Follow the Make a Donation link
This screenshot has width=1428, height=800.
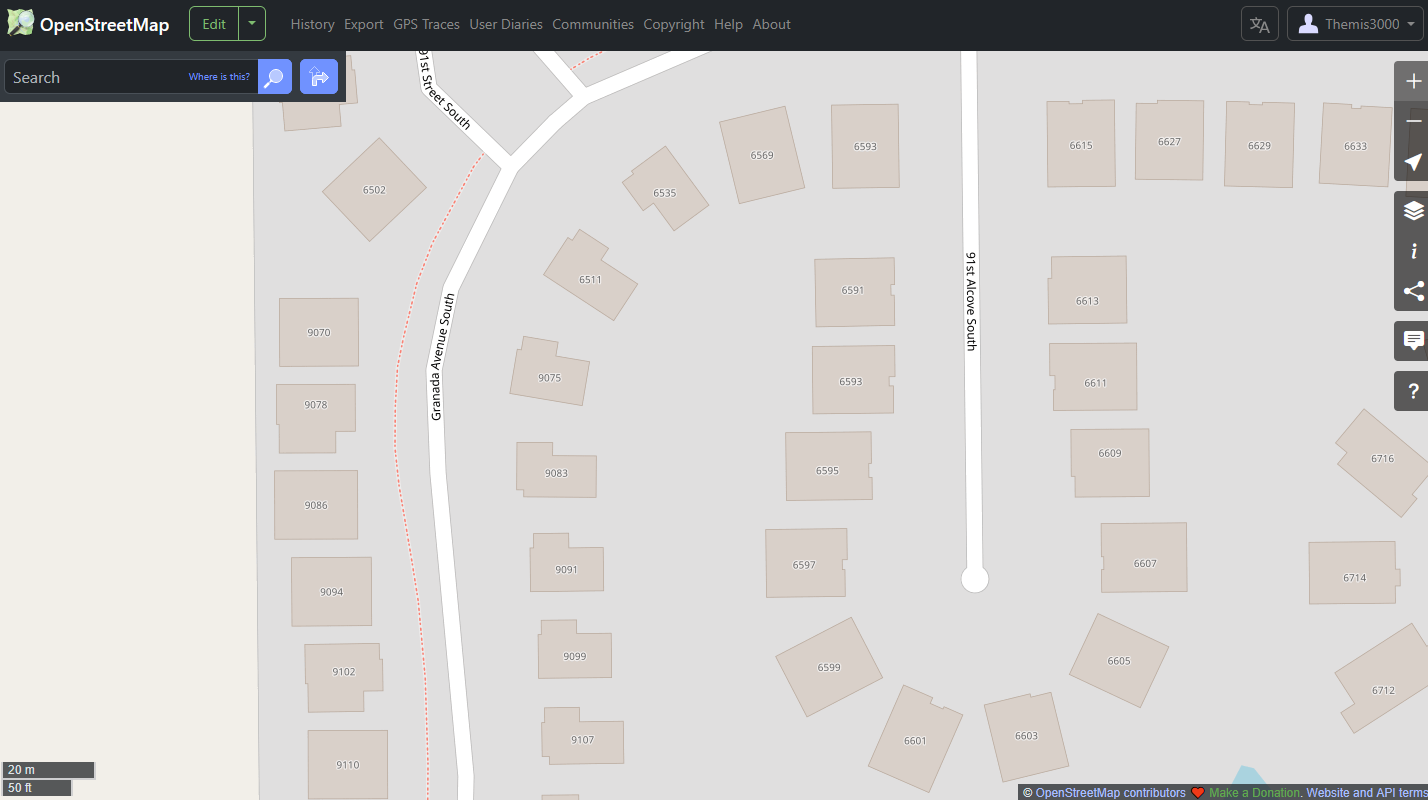1254,793
